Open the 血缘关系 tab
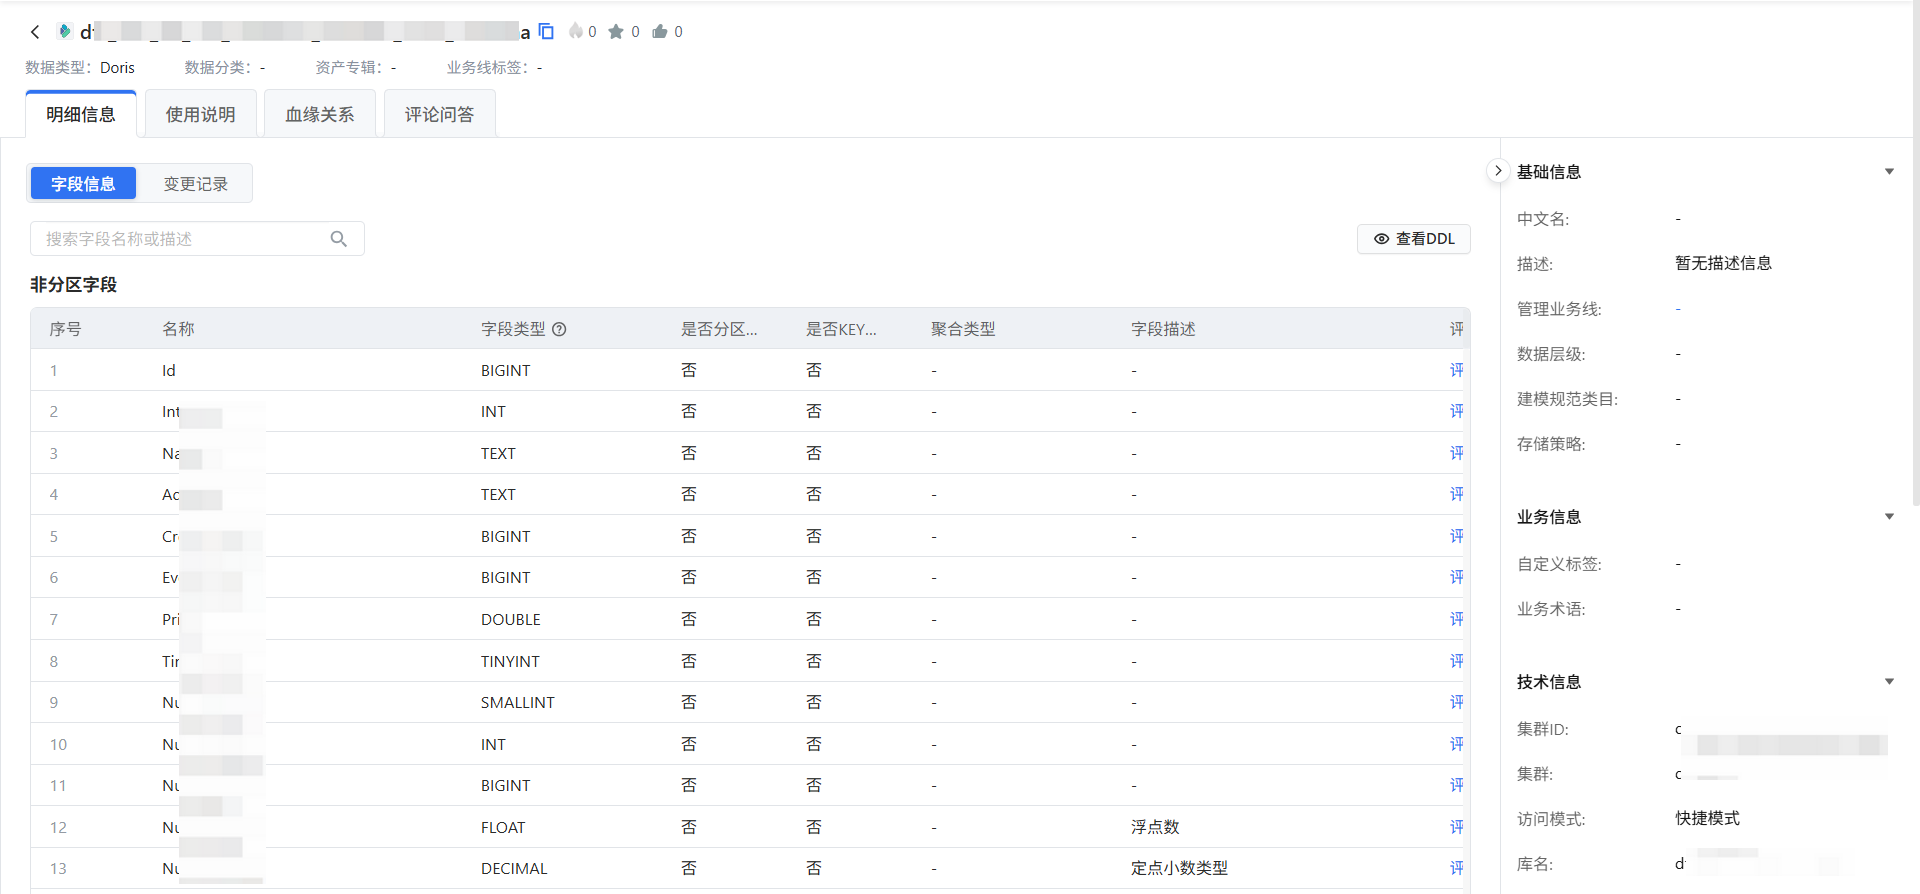Viewport: 1920px width, 894px height. 320,115
